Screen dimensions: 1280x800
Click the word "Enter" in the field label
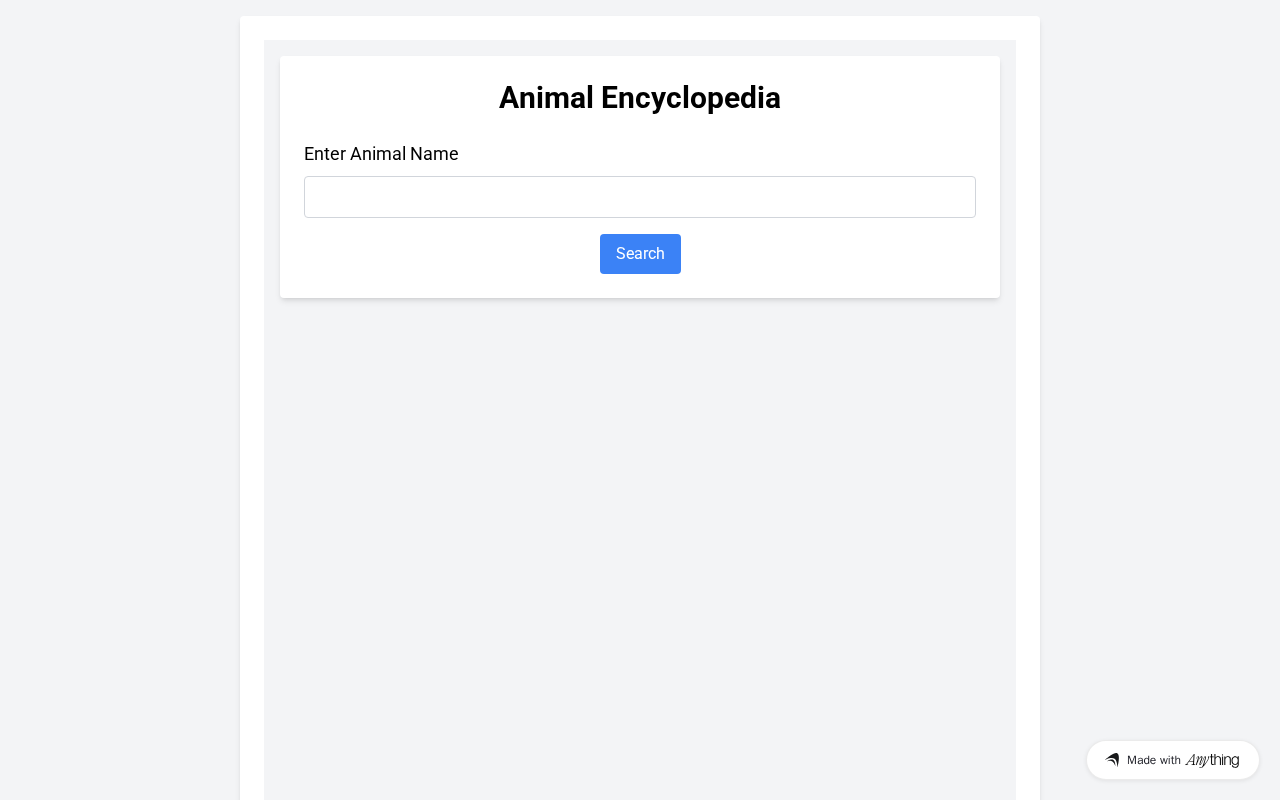(325, 154)
